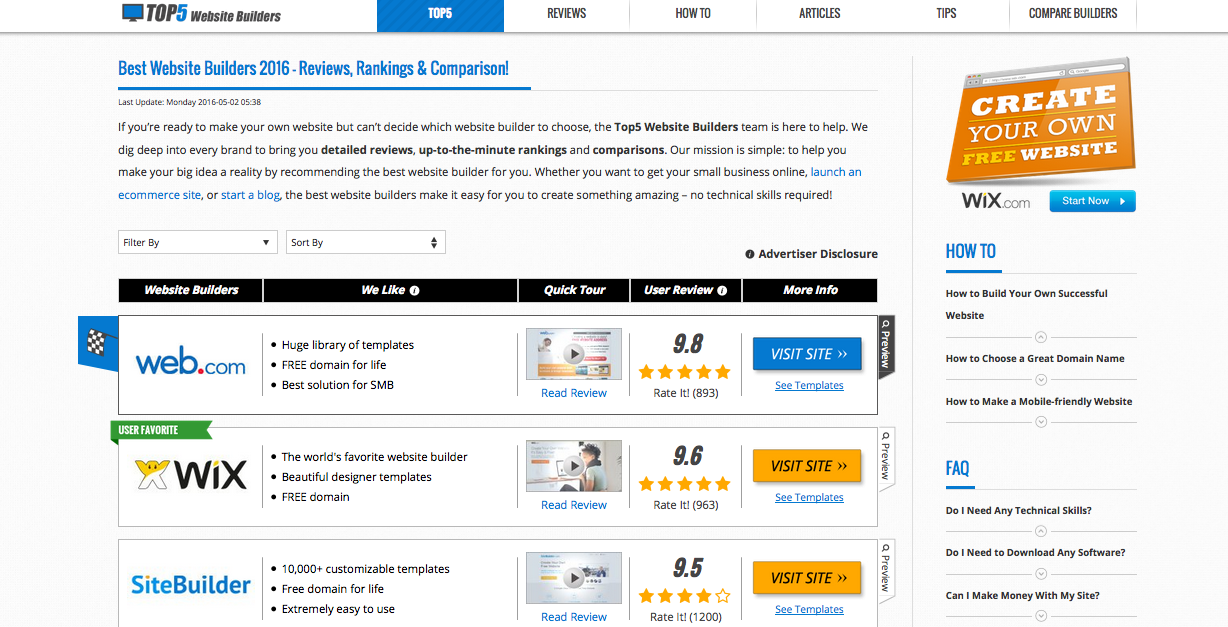1228x627 pixels.
Task: Open the Reviews navigation tab
Action: [x=567, y=14]
